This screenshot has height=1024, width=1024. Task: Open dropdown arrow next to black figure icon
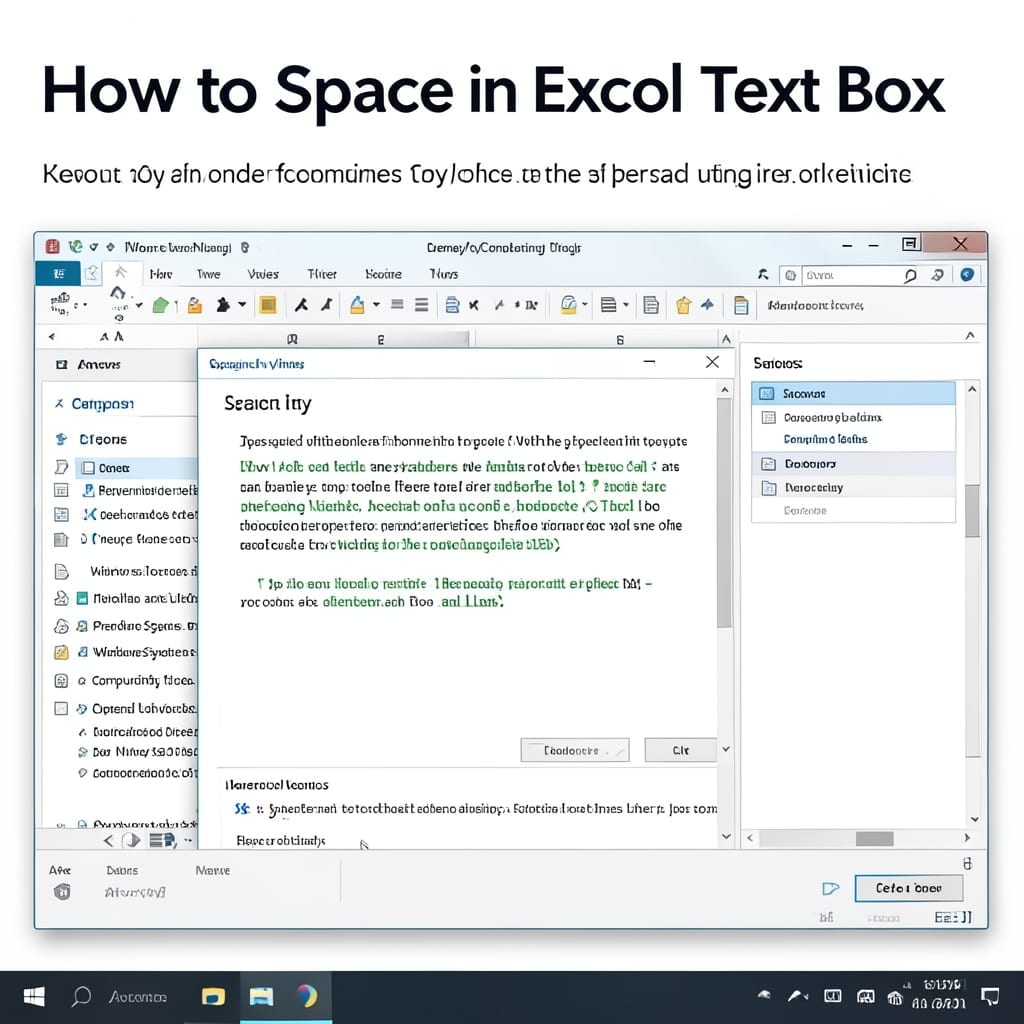point(242,304)
